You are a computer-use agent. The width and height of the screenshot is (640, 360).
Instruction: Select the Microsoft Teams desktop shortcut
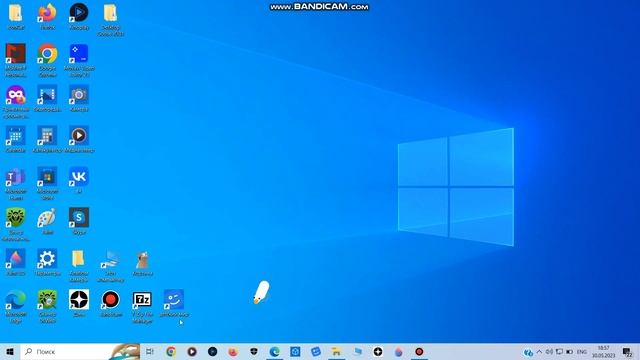coord(16,183)
